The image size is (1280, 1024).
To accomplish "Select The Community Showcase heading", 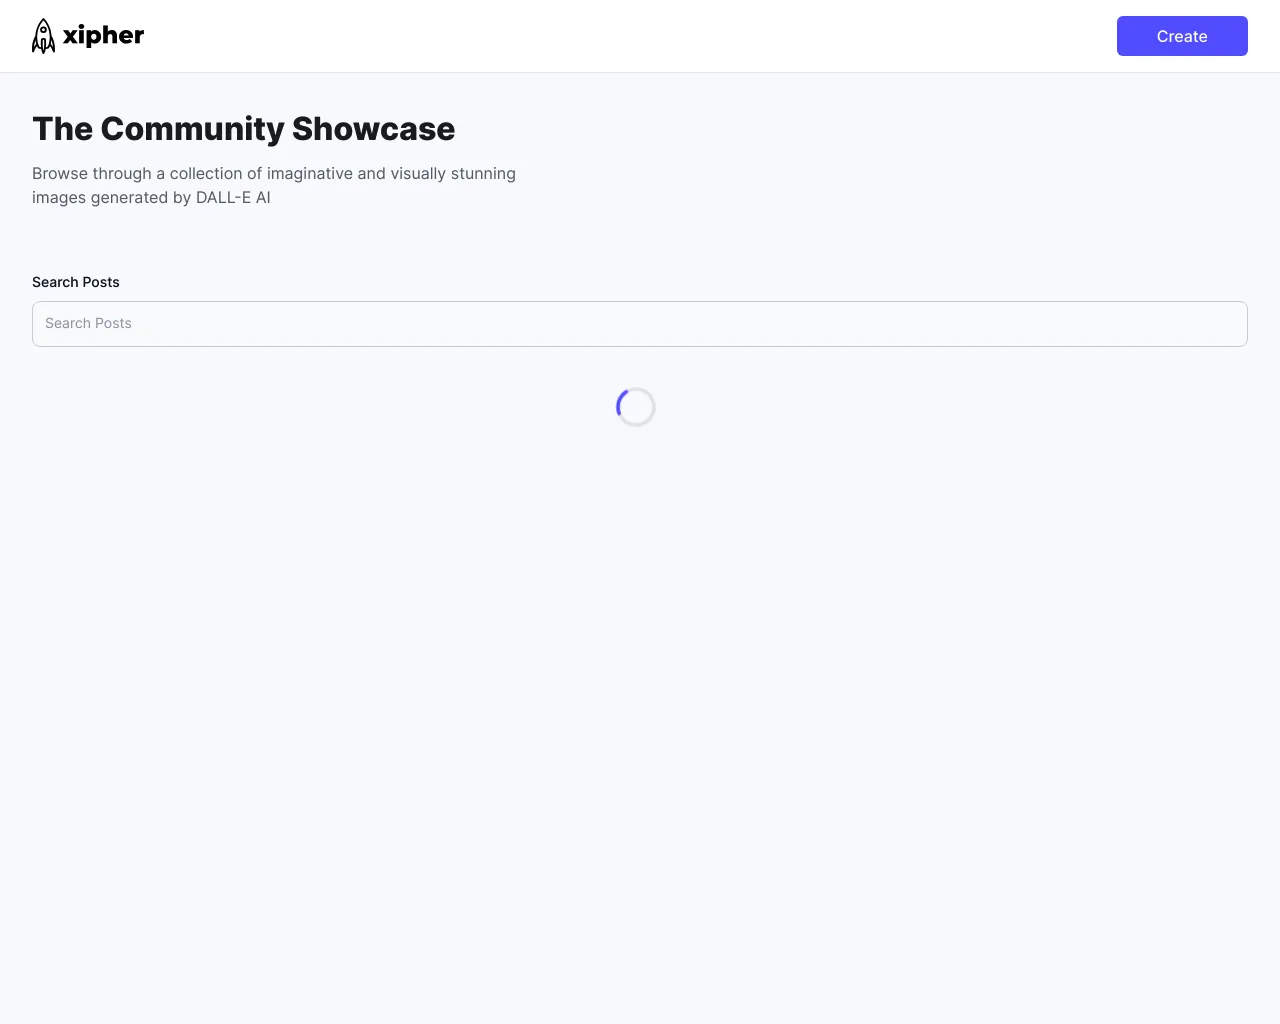I will [244, 129].
